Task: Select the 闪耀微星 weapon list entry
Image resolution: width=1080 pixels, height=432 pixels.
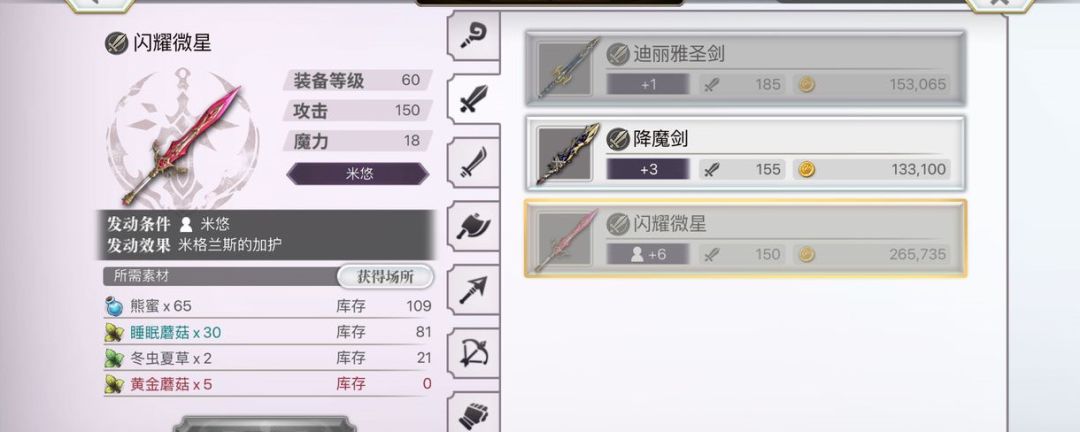Action: pyautogui.click(x=745, y=238)
